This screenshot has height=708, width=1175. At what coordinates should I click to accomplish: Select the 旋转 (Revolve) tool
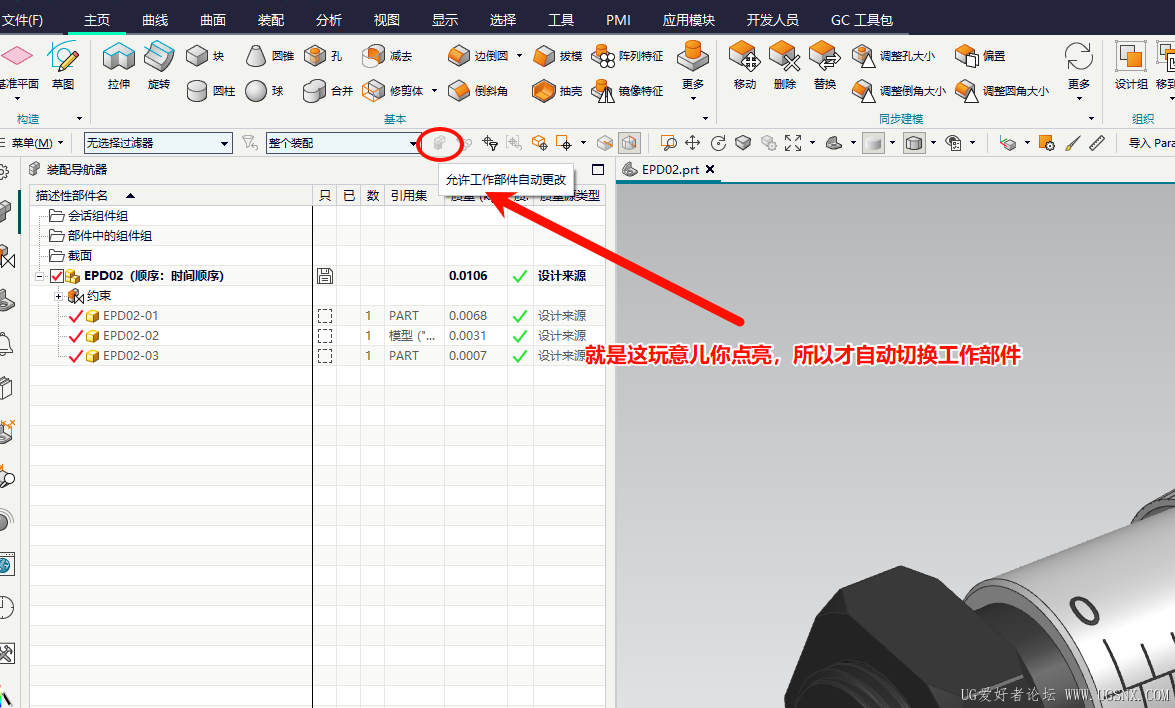159,66
